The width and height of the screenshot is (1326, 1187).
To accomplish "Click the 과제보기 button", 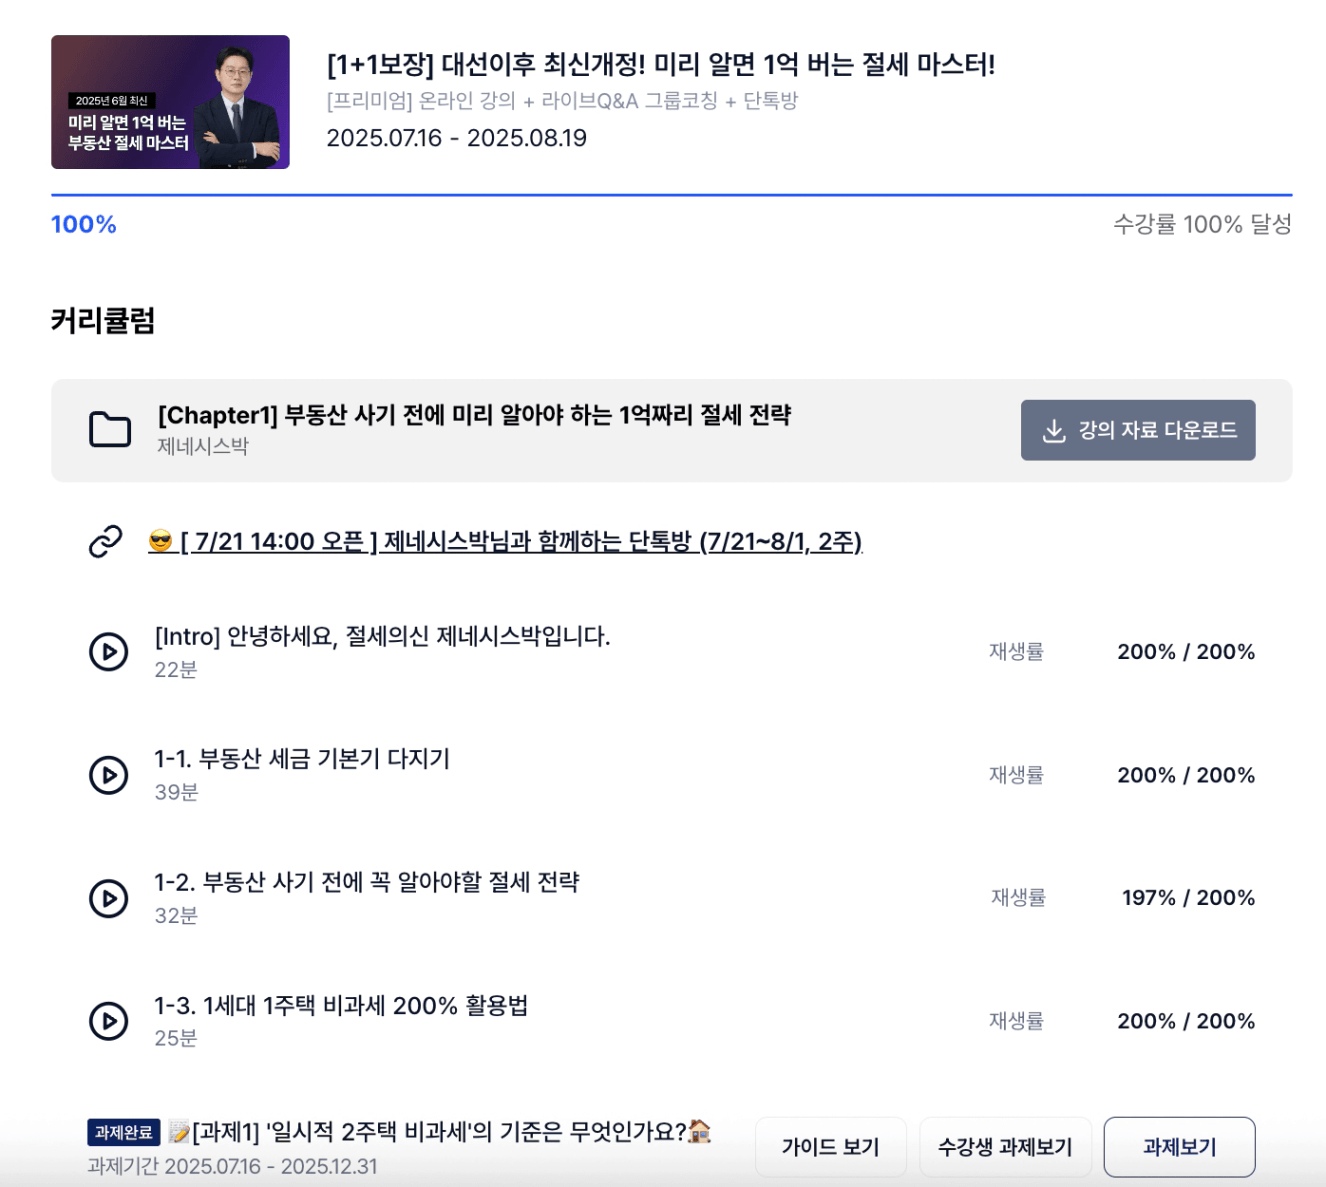I will click(x=1180, y=1147).
